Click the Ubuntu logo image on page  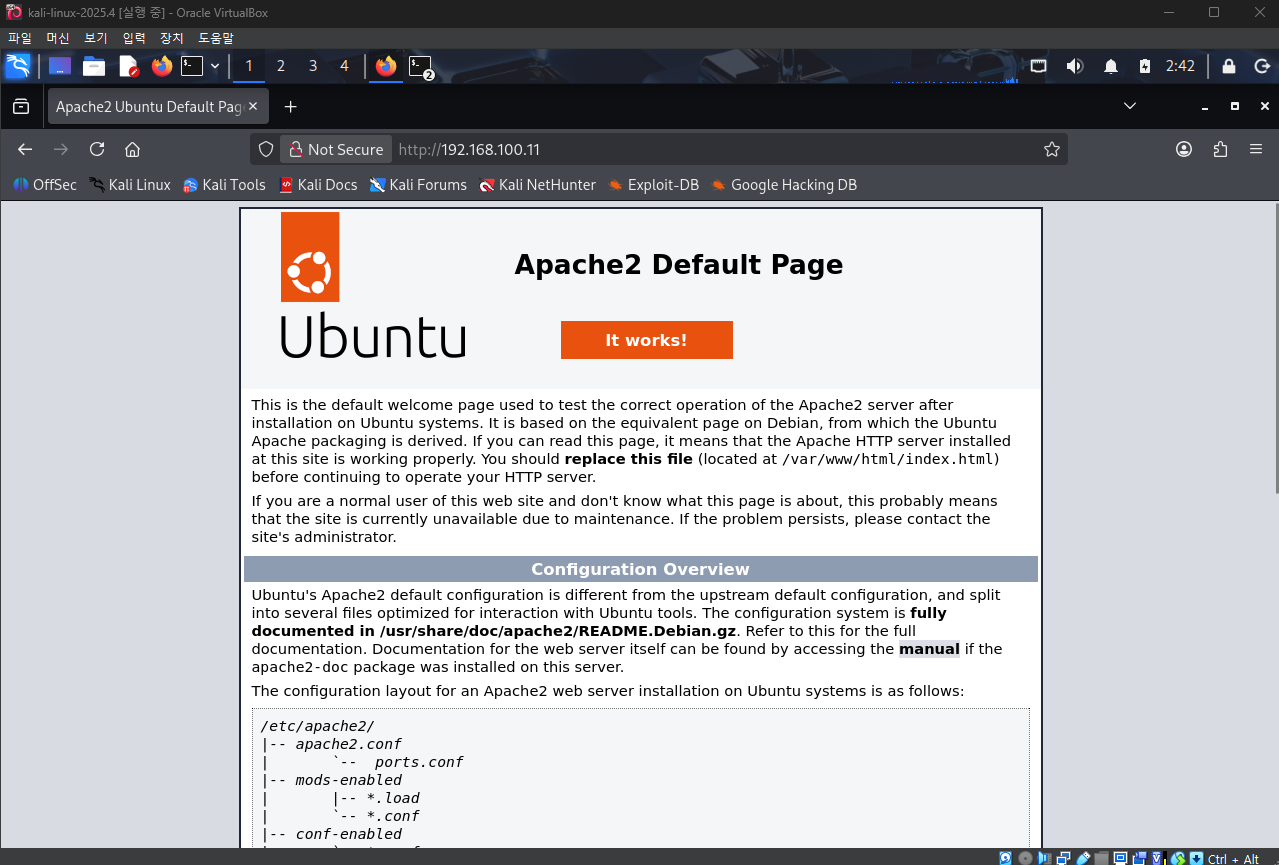(x=372, y=285)
